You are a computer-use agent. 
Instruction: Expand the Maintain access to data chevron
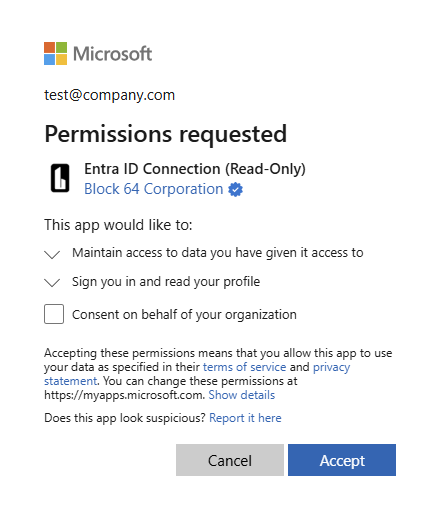pos(52,254)
